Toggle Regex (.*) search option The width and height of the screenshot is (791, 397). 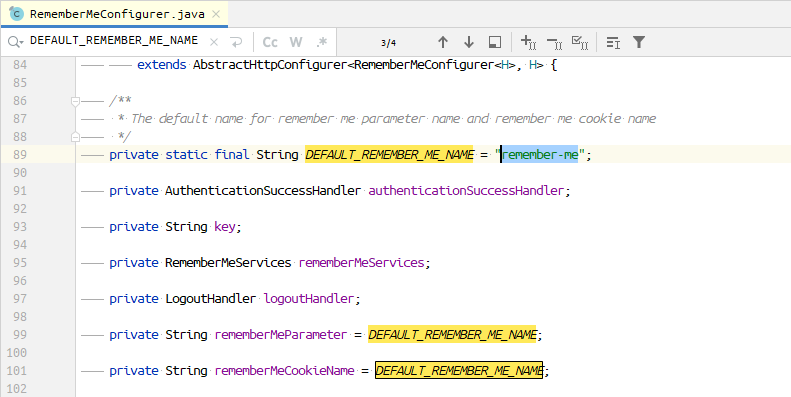tap(322, 42)
